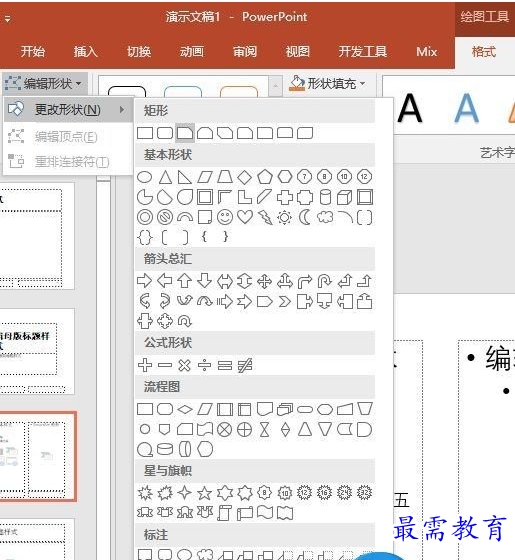Pick the multiply sign equation shape
The width and height of the screenshot is (515, 560).
pos(185,365)
